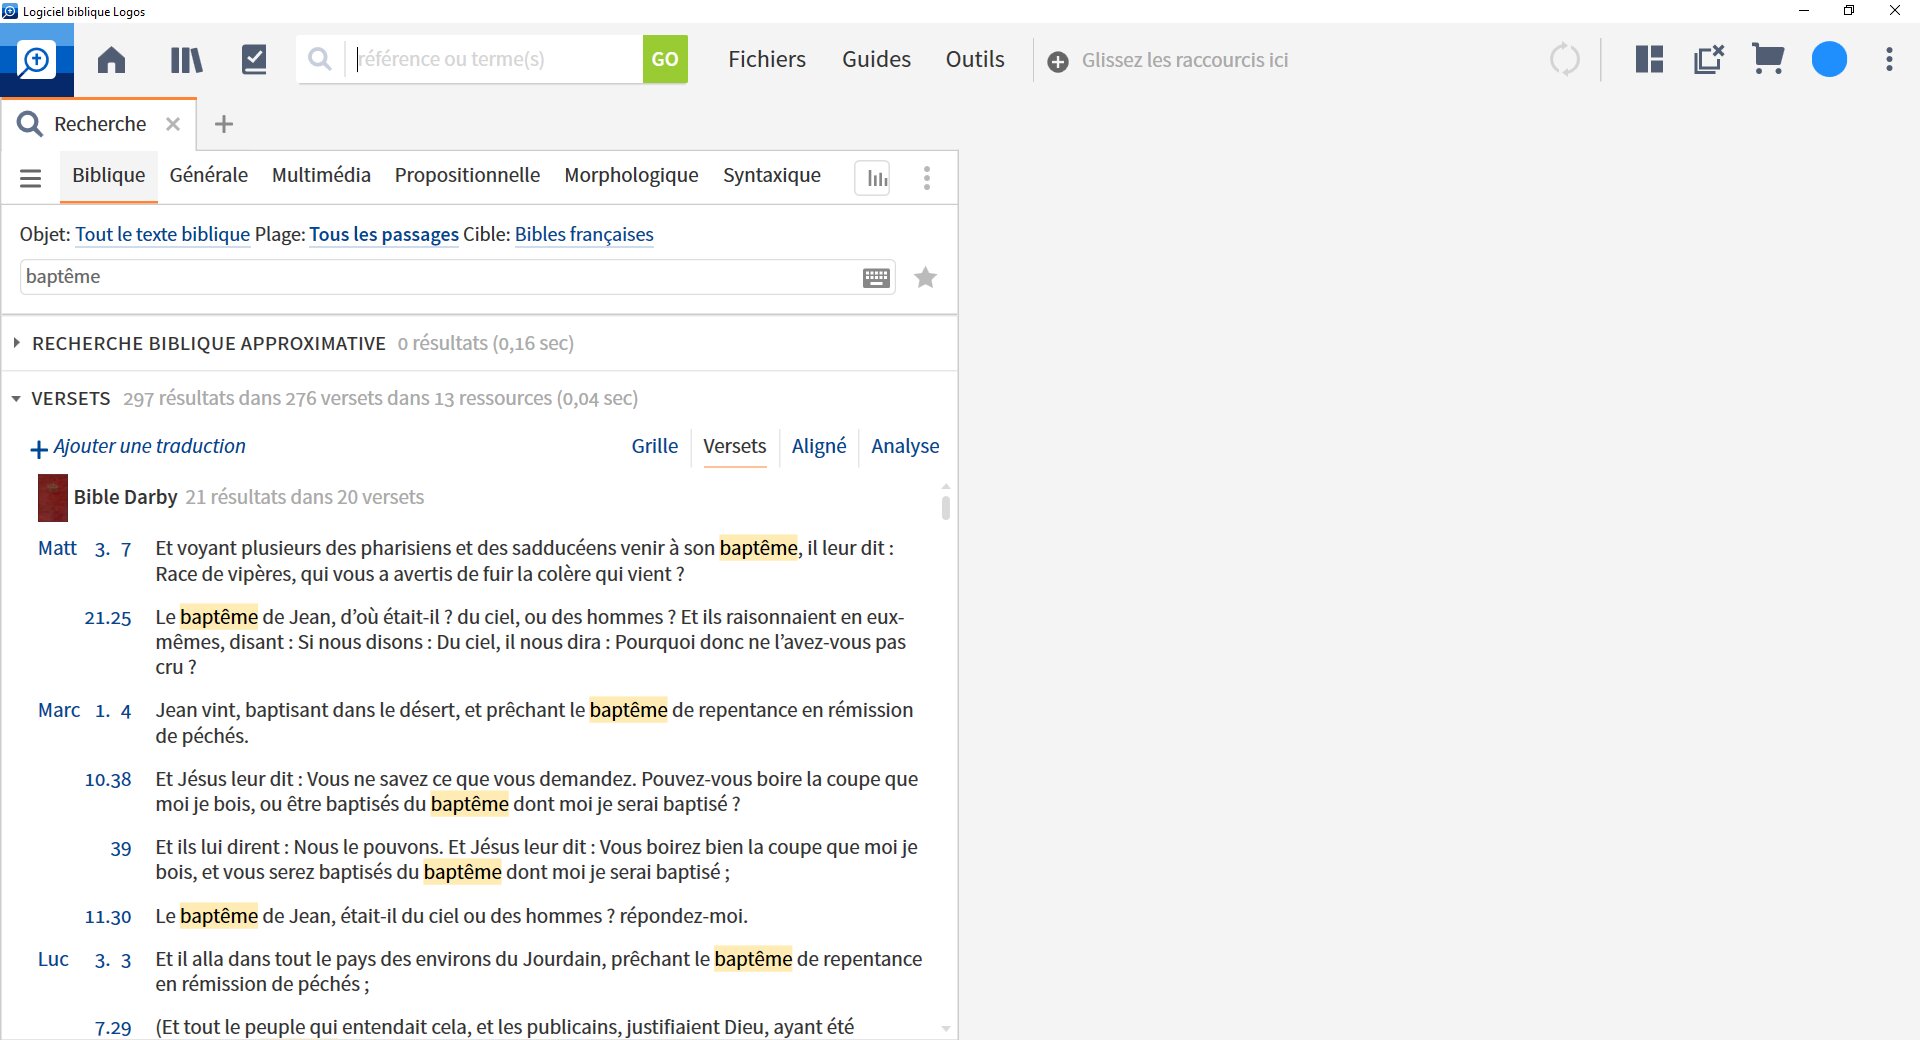The image size is (1920, 1040).
Task: Click highlighted baptême in verse 11.30
Action: [x=219, y=916]
